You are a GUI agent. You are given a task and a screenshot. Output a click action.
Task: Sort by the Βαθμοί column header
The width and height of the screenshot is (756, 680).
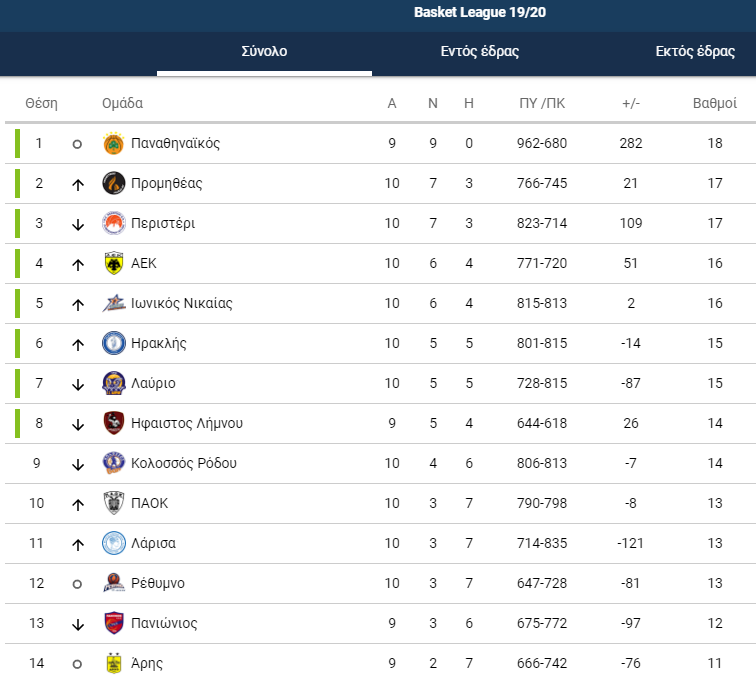click(715, 103)
